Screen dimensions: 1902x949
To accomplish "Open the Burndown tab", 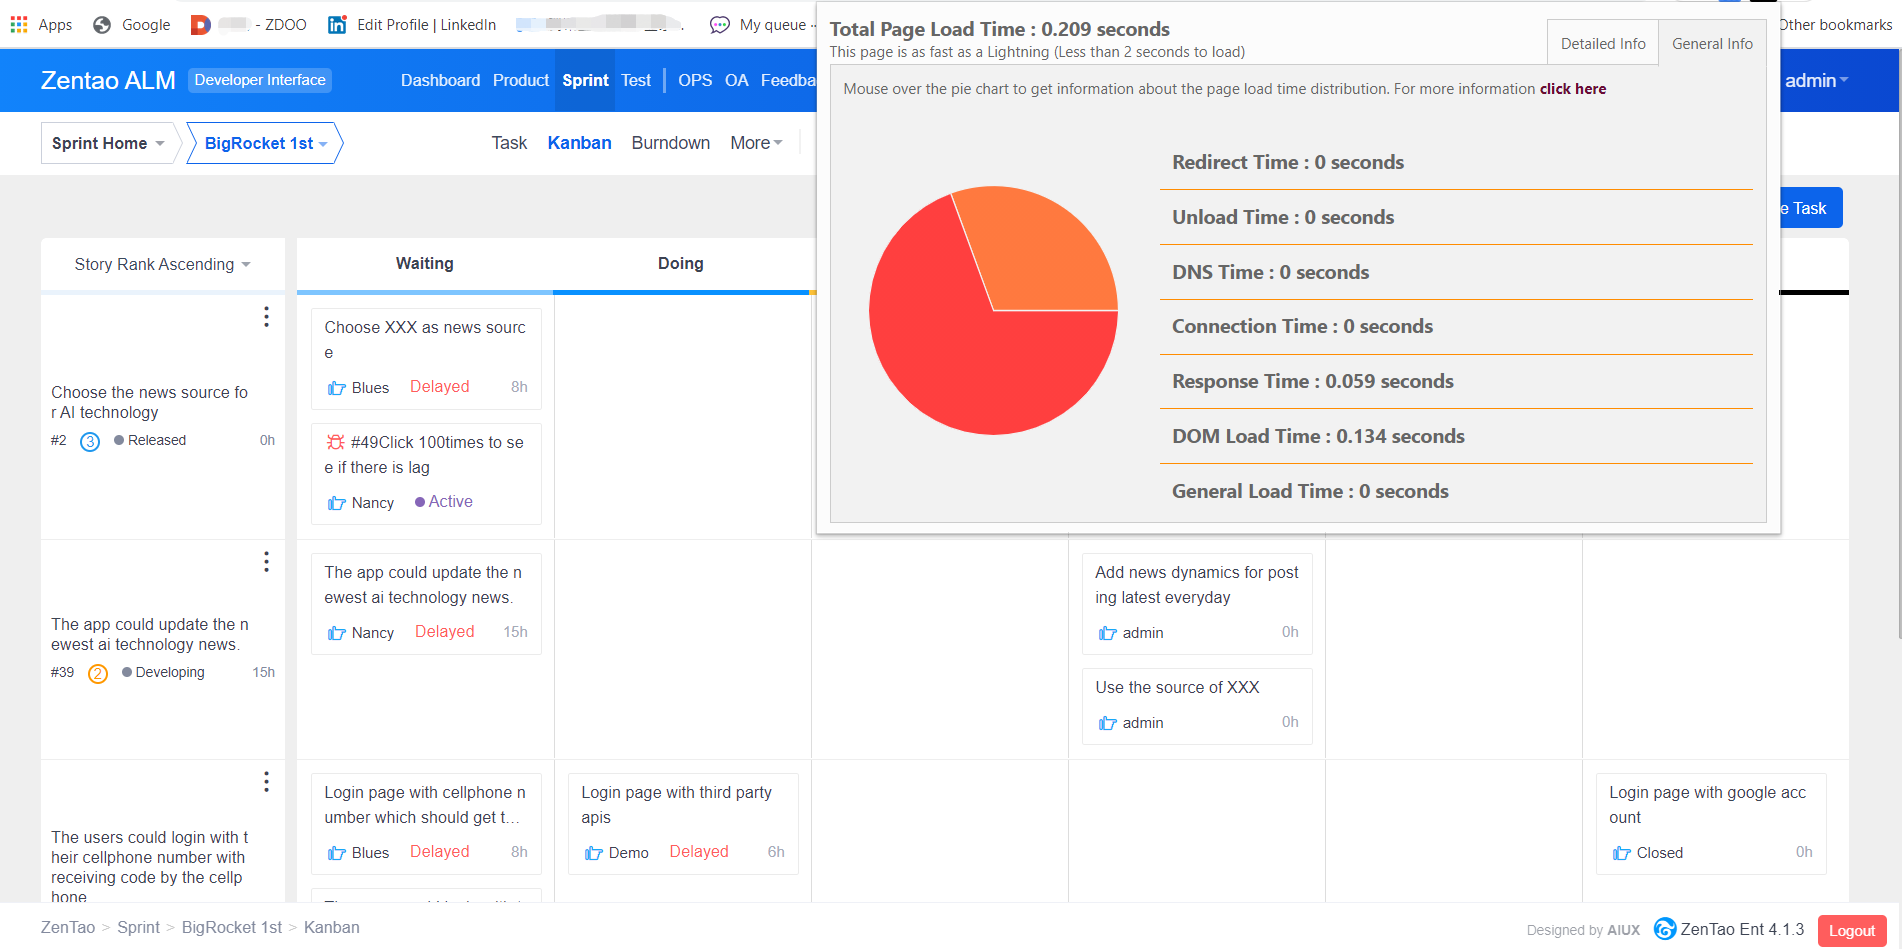I will click(670, 143).
